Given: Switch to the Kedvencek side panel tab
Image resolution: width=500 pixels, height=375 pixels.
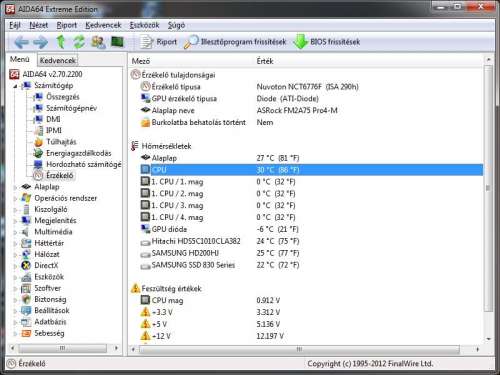Looking at the screenshot, I should (57, 60).
